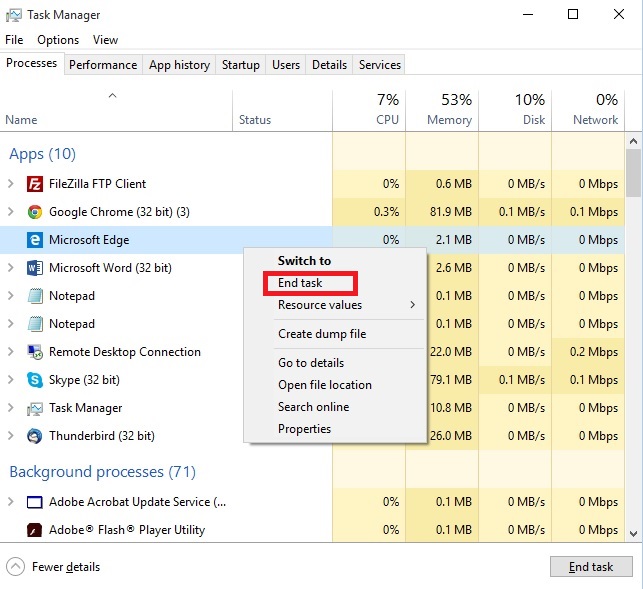Screen dimensions: 643x589
Task: Sort by the Status column header
Action: point(283,111)
